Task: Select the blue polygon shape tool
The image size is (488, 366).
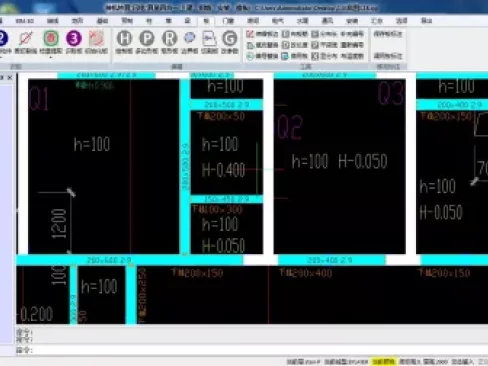Action: (189, 38)
